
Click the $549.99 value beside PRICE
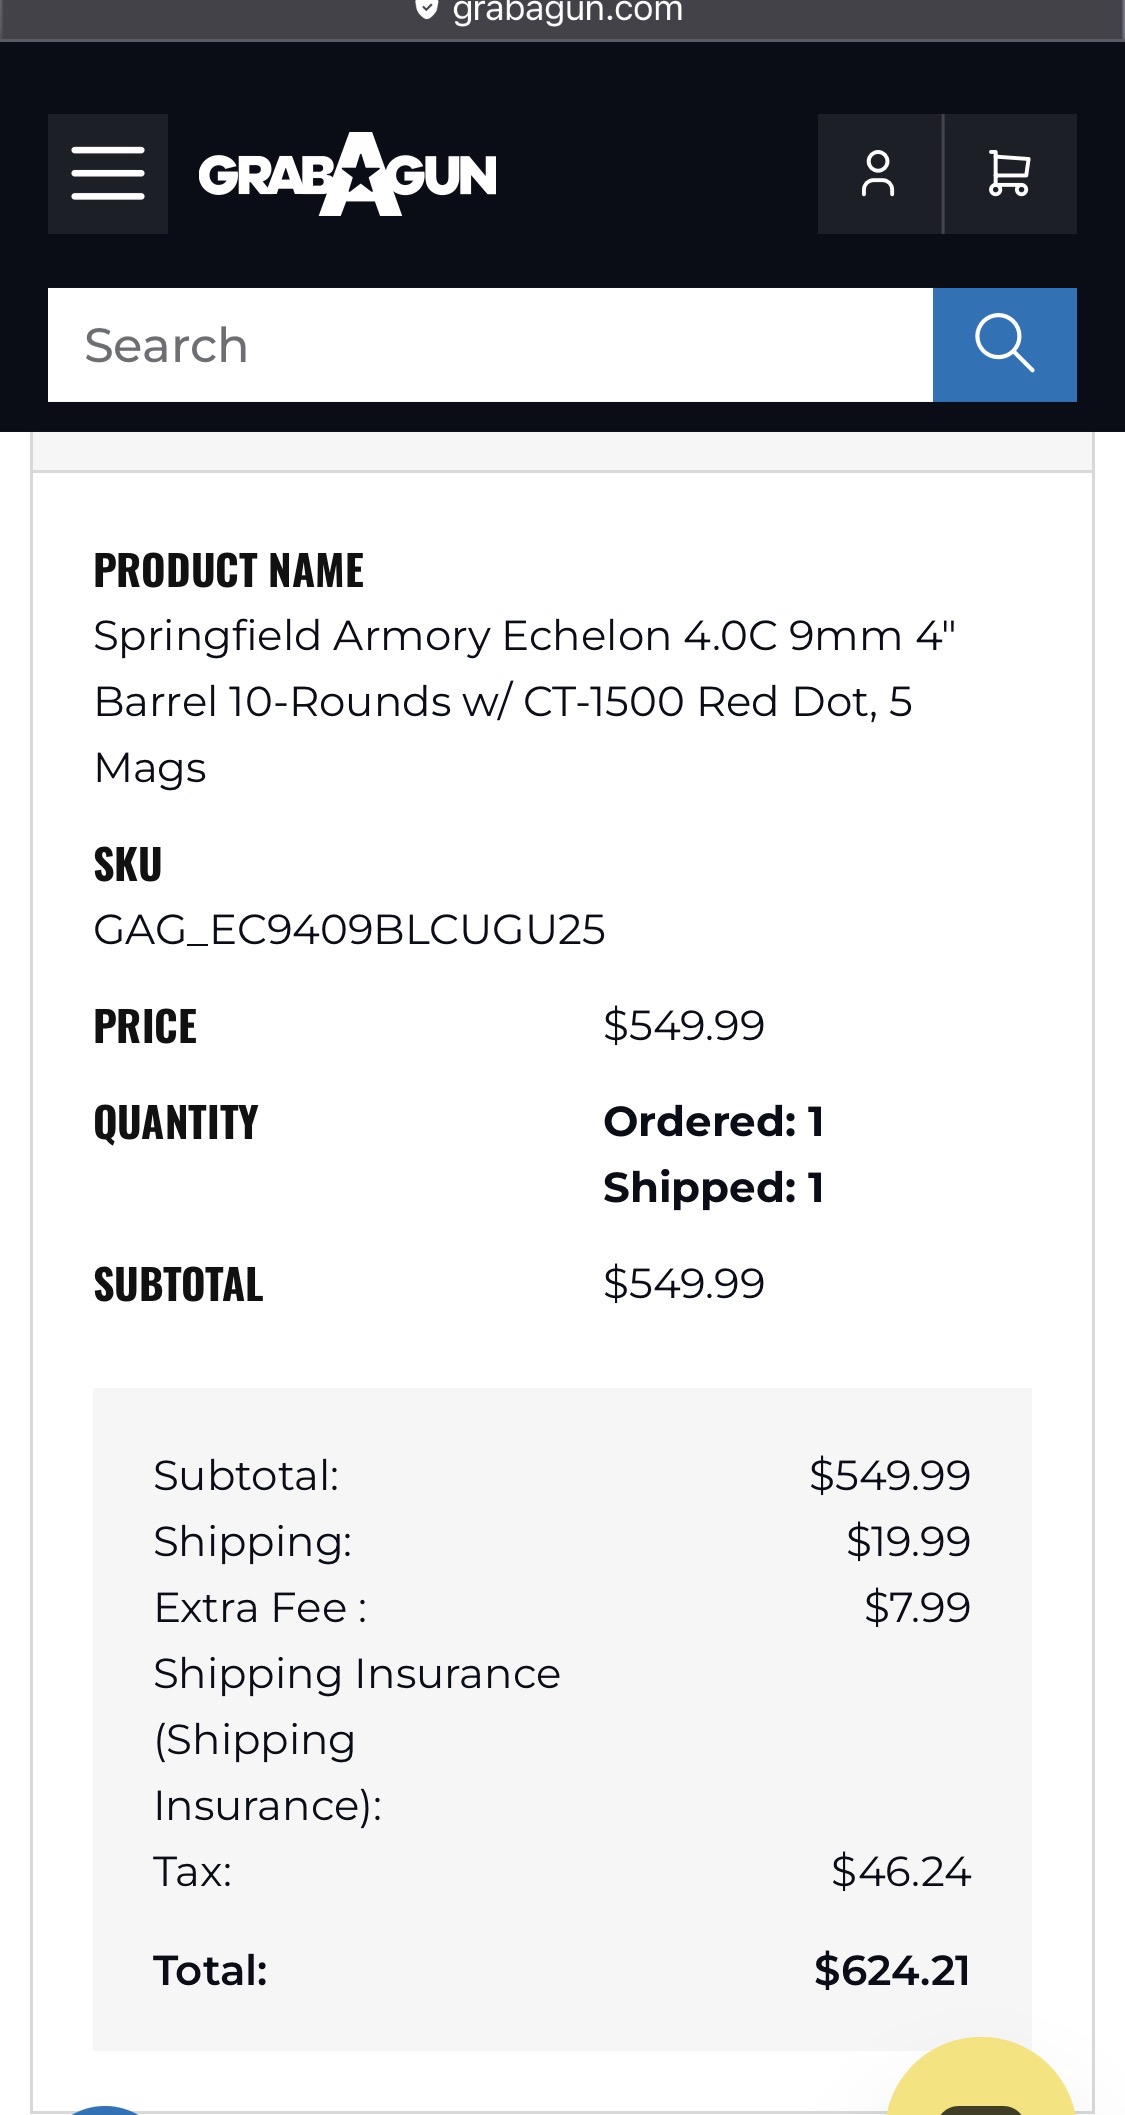(x=684, y=1026)
